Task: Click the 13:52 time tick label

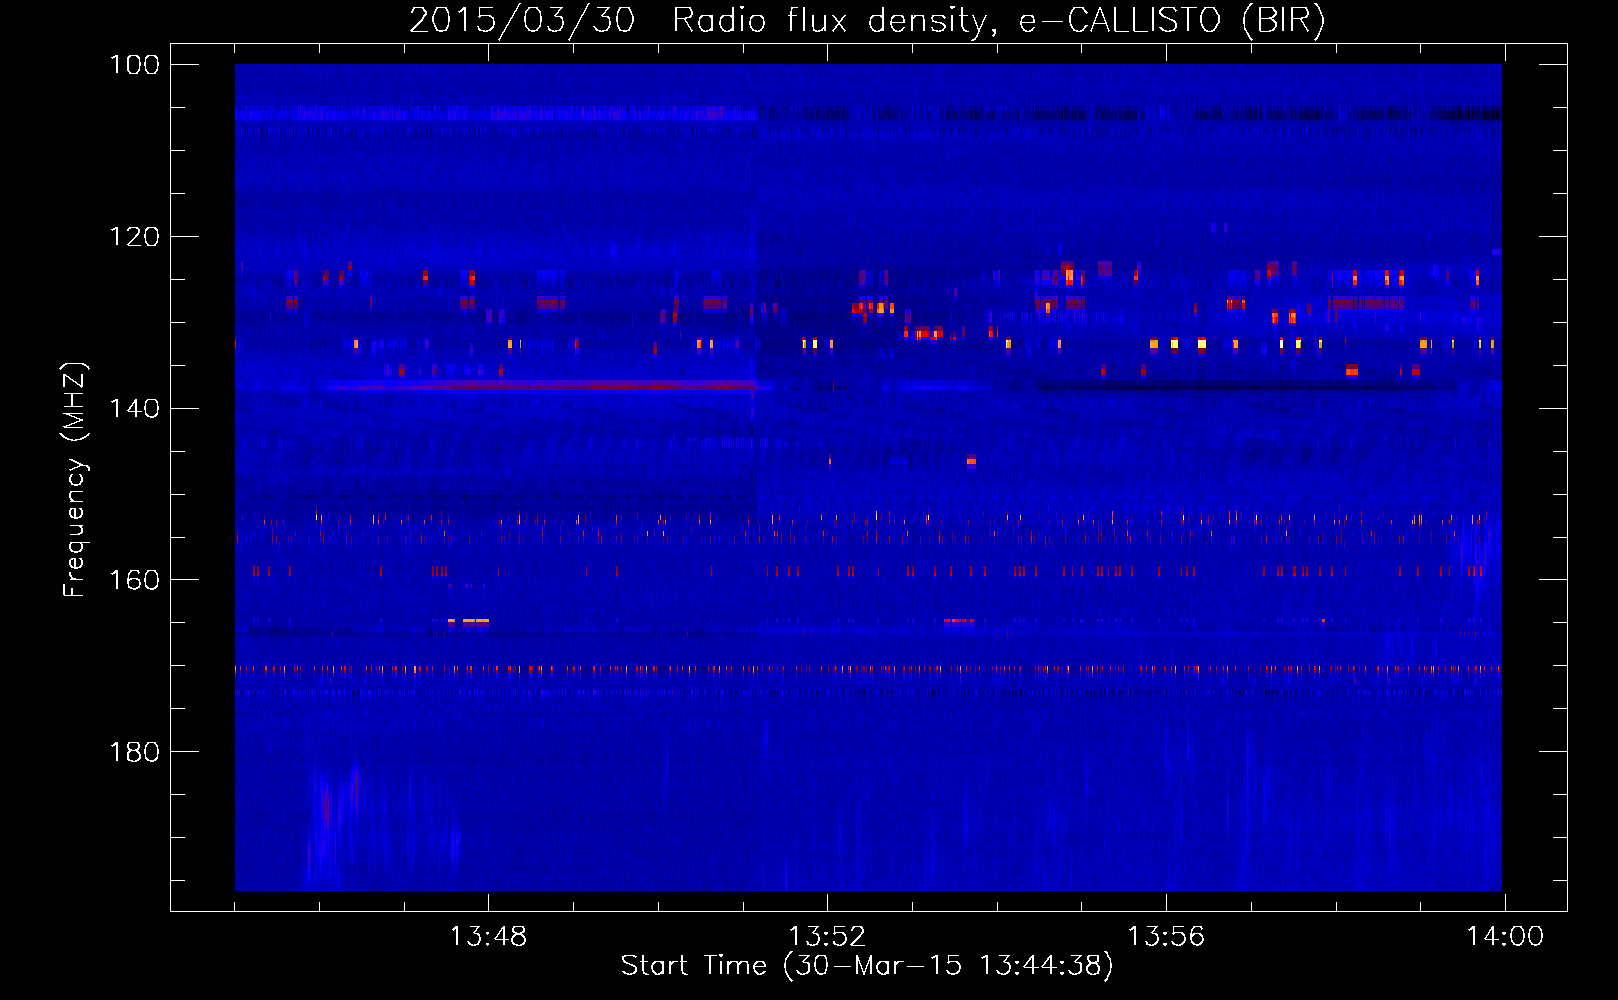Action: (827, 937)
